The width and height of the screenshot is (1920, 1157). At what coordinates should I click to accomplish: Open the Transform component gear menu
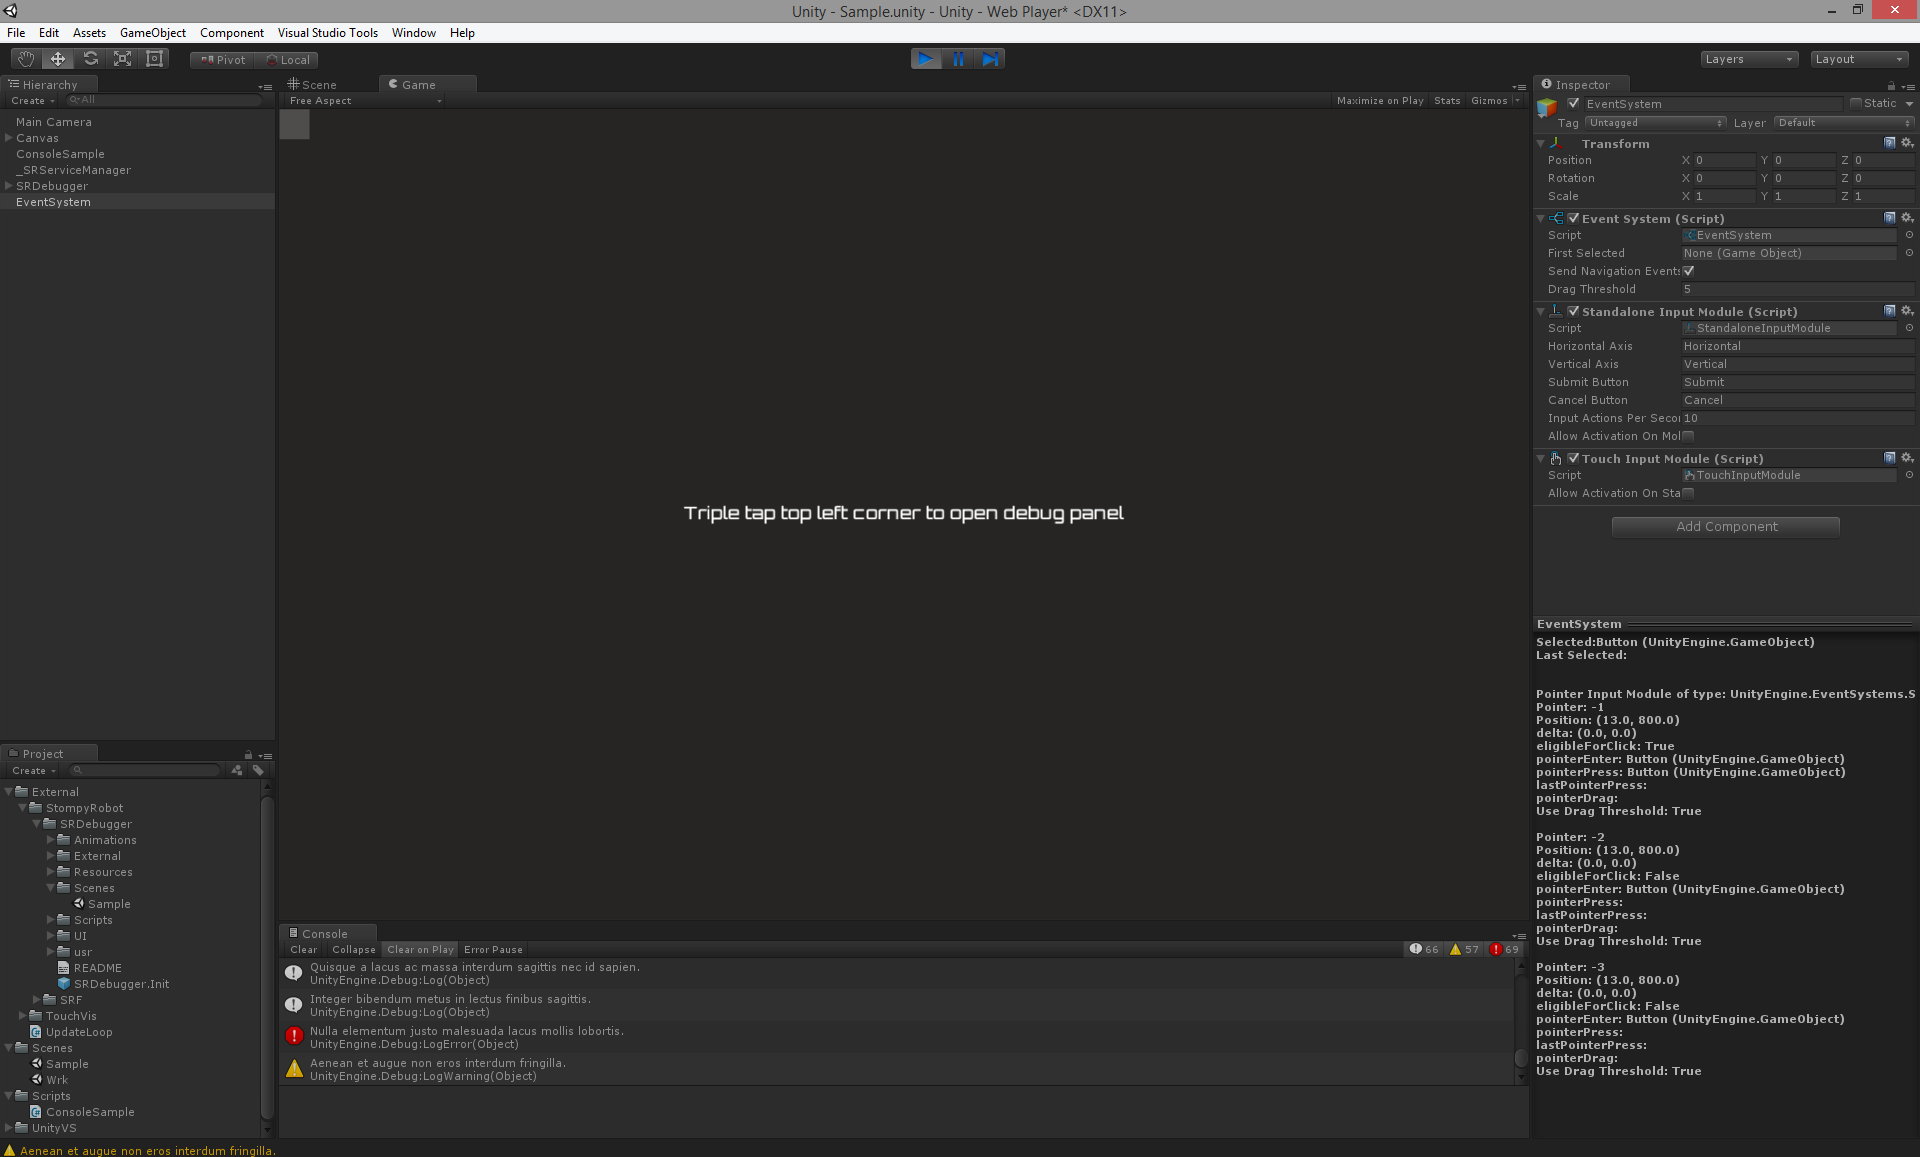tap(1906, 143)
